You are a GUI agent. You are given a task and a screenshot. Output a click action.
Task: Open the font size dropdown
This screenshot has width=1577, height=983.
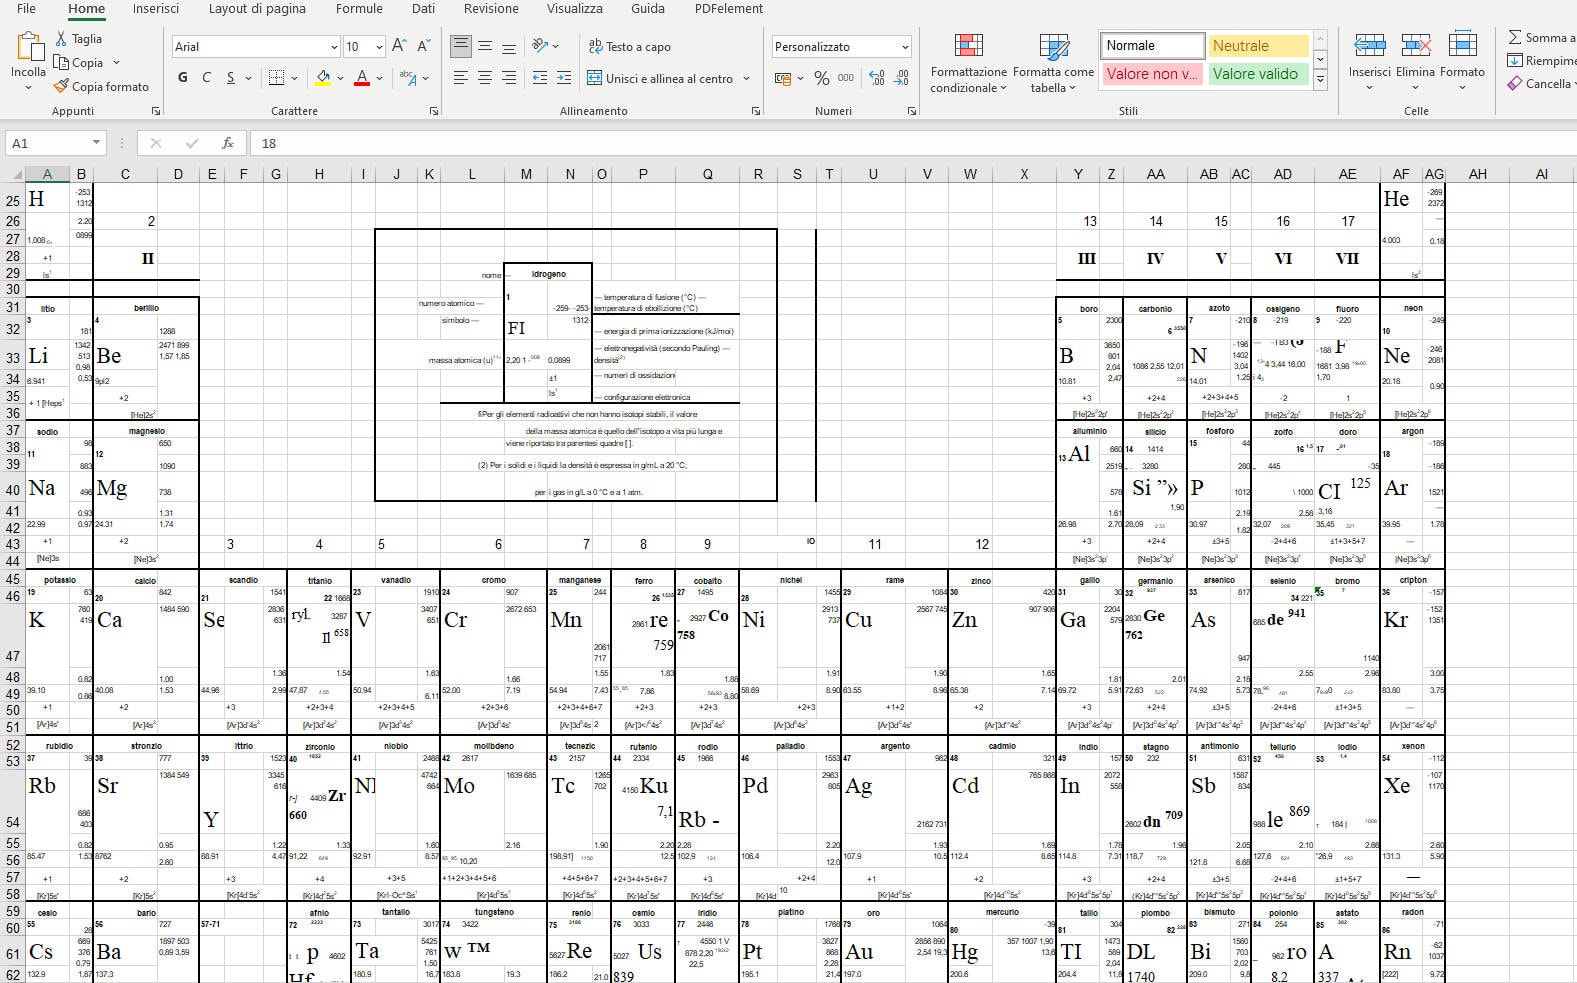pos(378,47)
